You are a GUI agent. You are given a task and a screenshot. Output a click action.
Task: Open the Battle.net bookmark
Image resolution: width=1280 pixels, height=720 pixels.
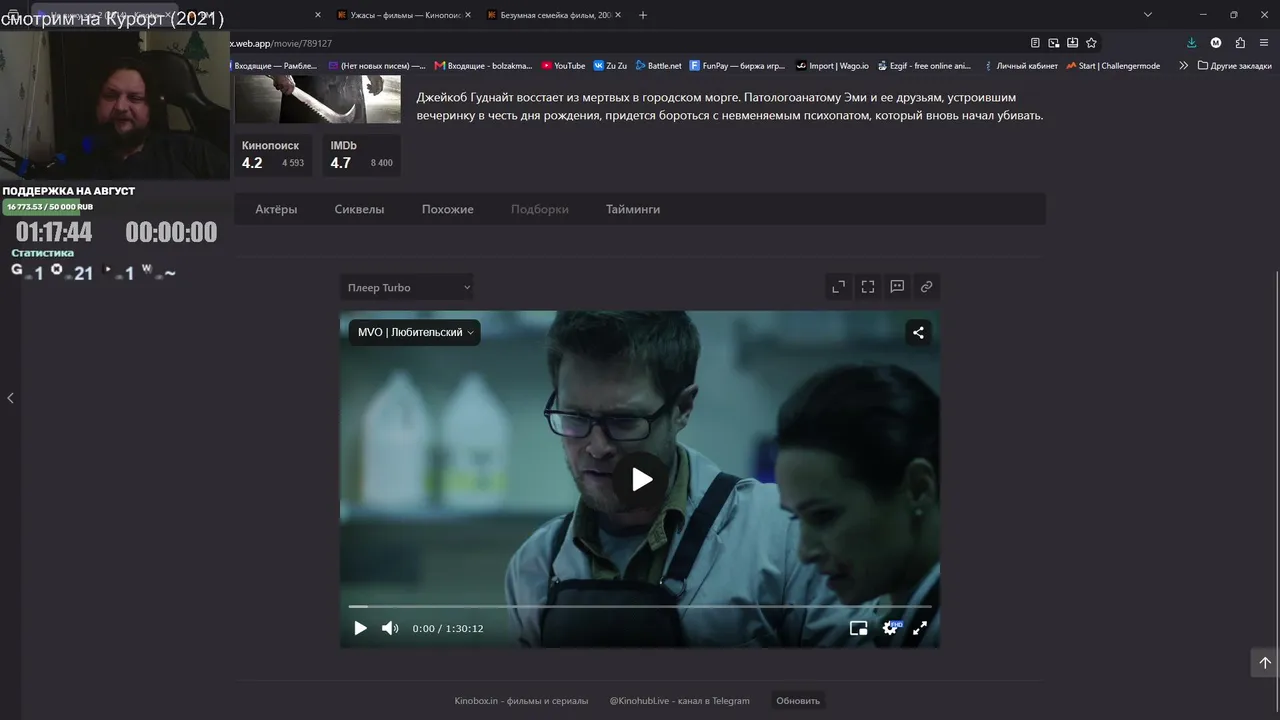(x=658, y=66)
